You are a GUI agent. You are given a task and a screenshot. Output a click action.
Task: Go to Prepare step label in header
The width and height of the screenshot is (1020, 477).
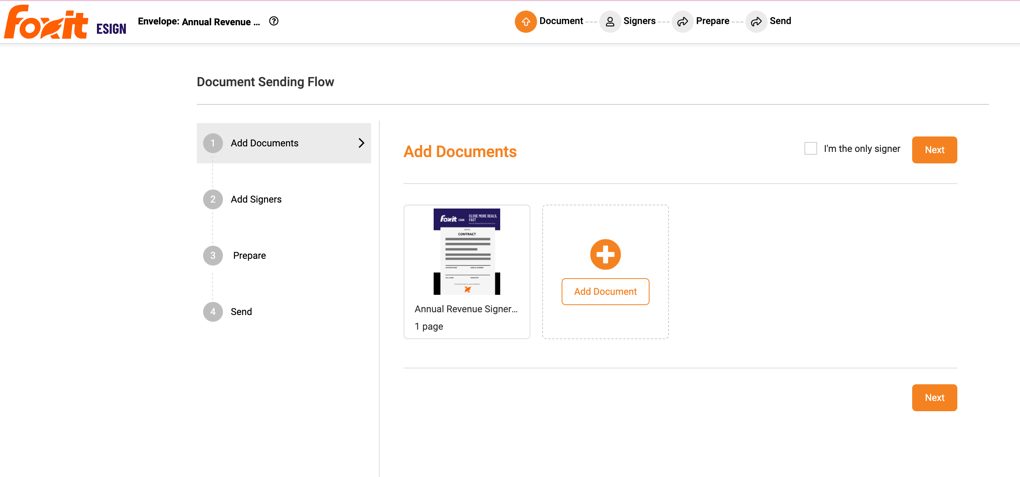pos(712,21)
